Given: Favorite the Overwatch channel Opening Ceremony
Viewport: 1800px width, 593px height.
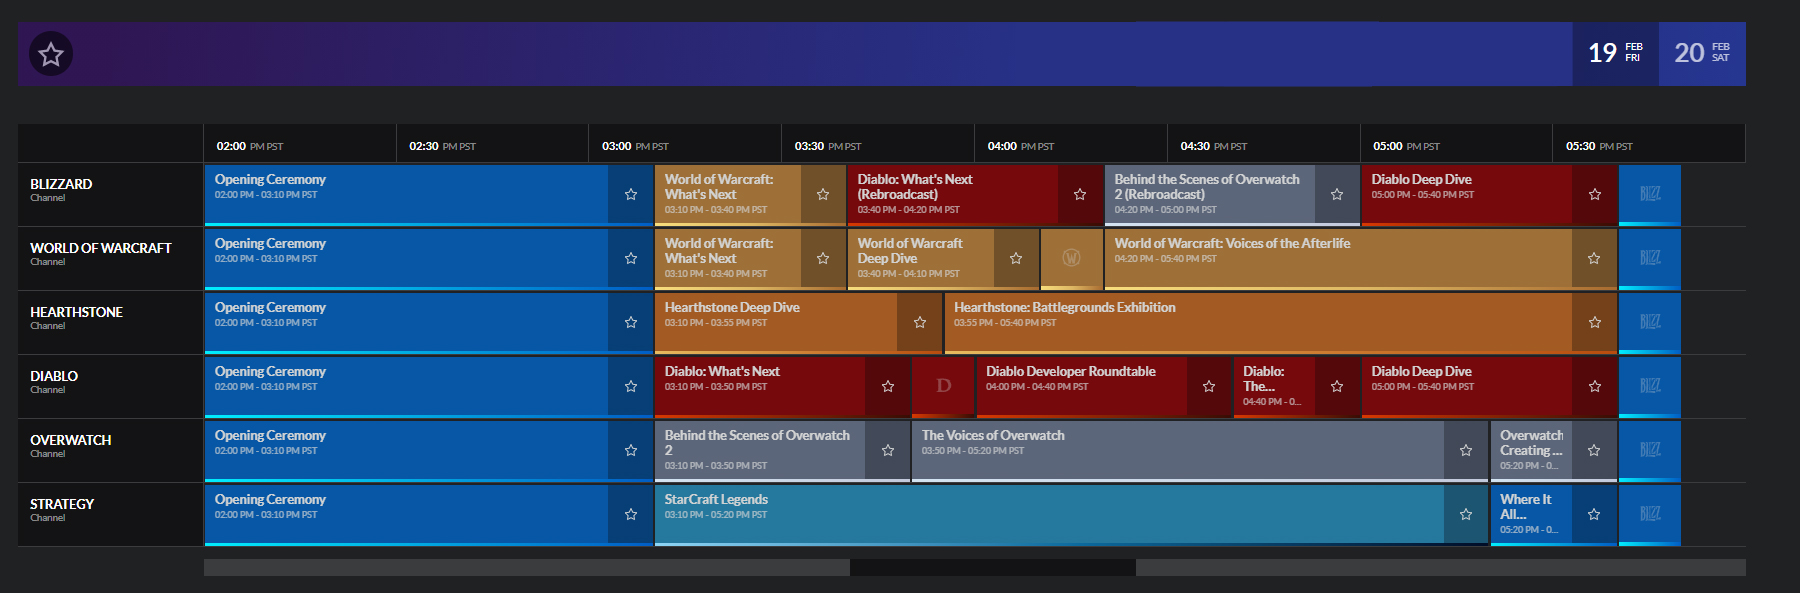Looking at the screenshot, I should (x=631, y=450).
